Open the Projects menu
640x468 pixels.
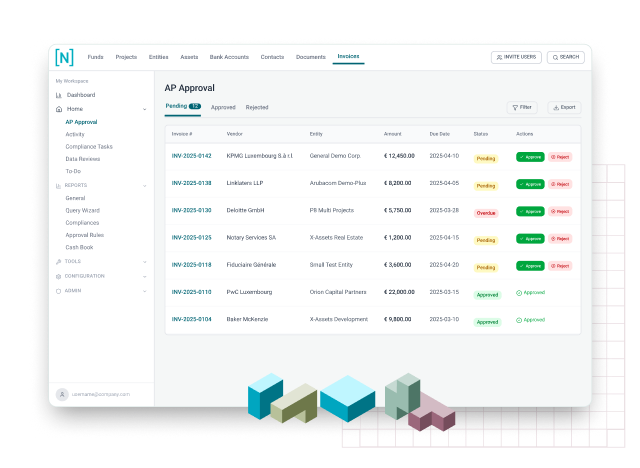(x=126, y=57)
